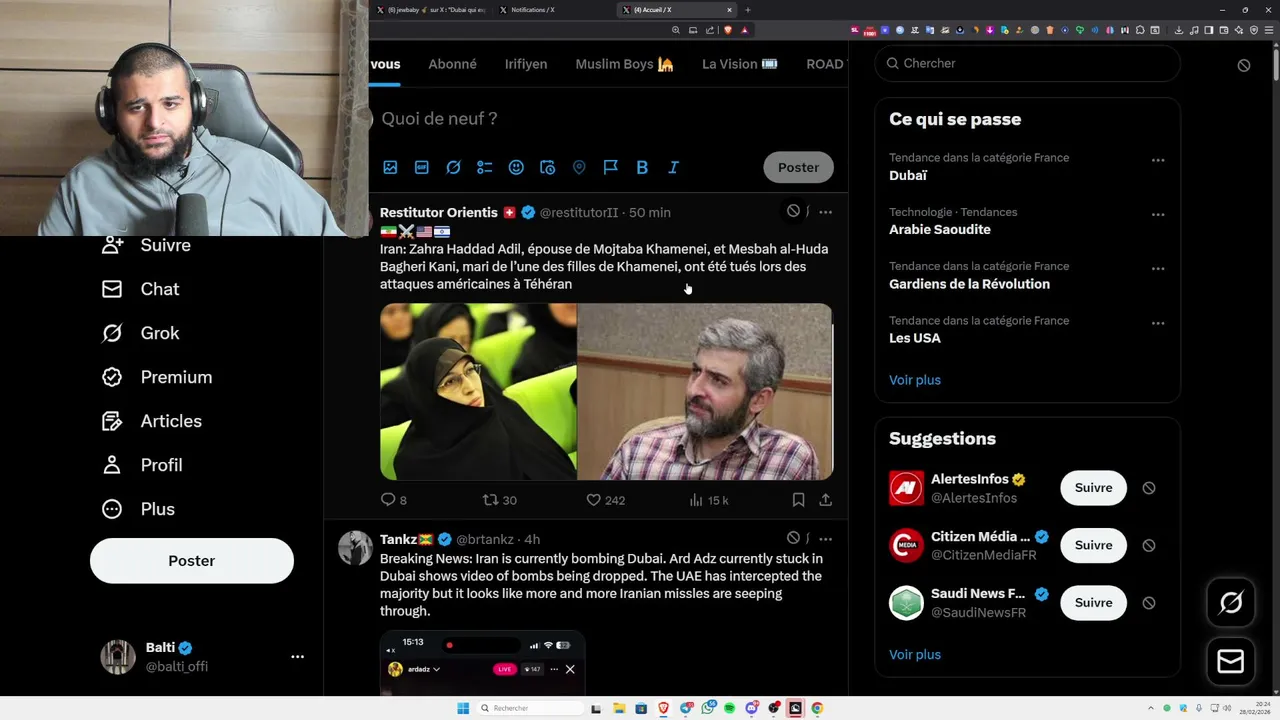This screenshot has height=720, width=1280.
Task: Click the large Poster sidebar button
Action: pos(192,561)
